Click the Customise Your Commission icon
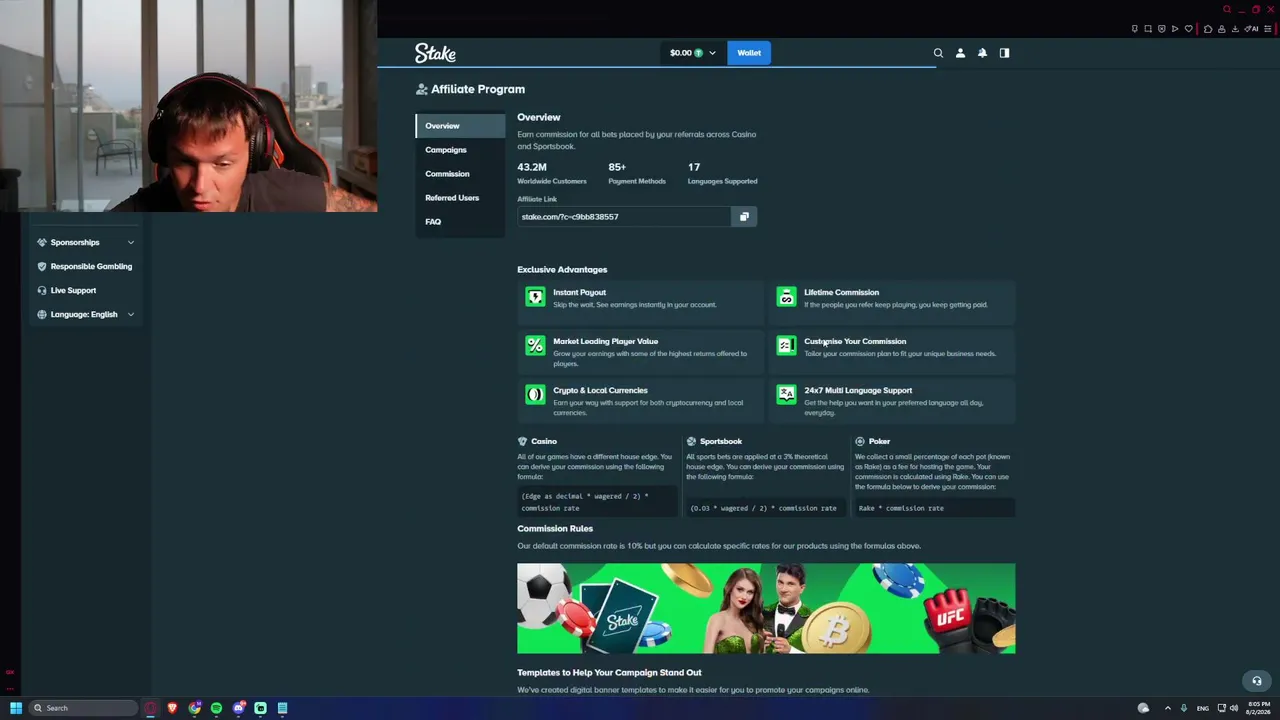 click(786, 346)
